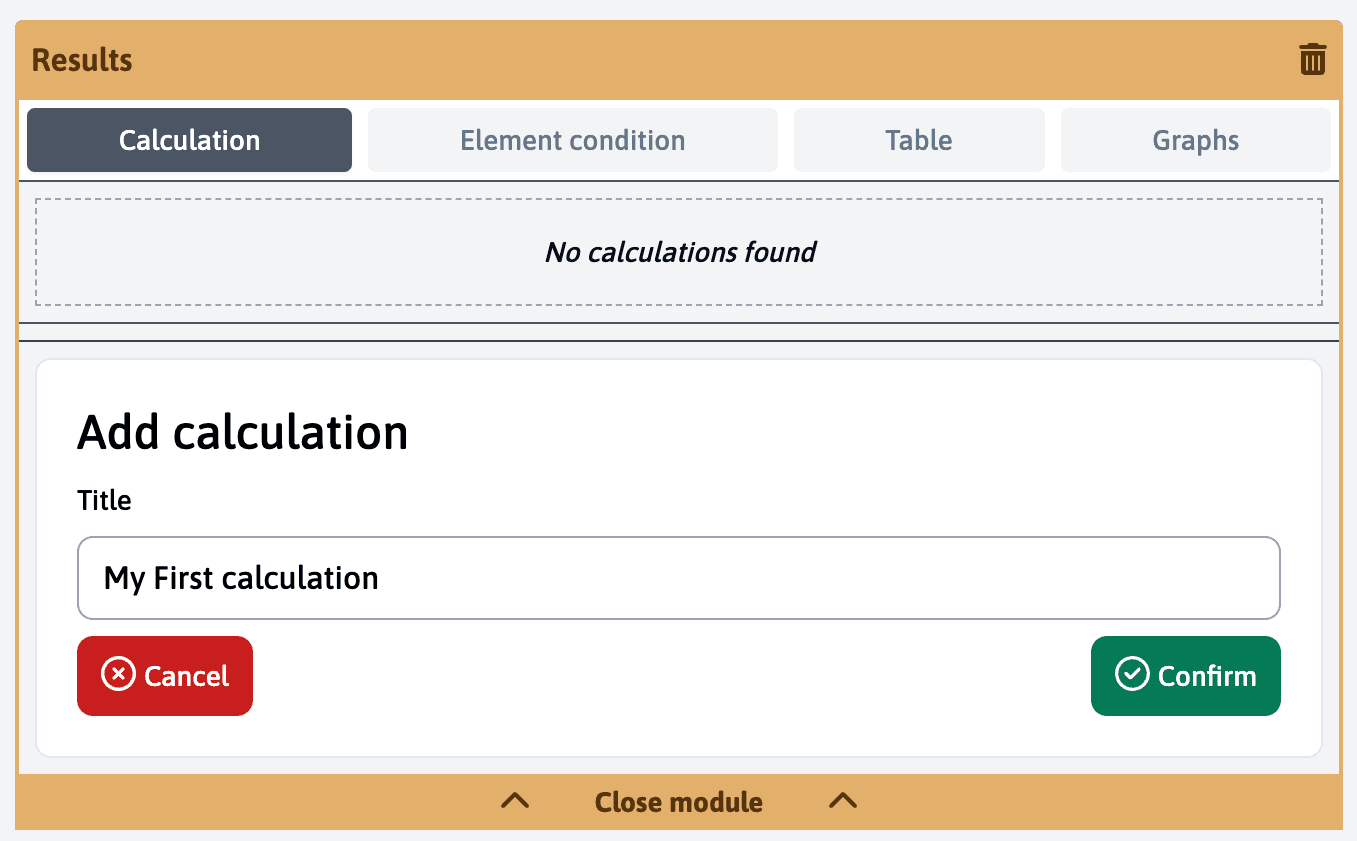
Task: Click the No calculations found placeholder
Action: (679, 252)
